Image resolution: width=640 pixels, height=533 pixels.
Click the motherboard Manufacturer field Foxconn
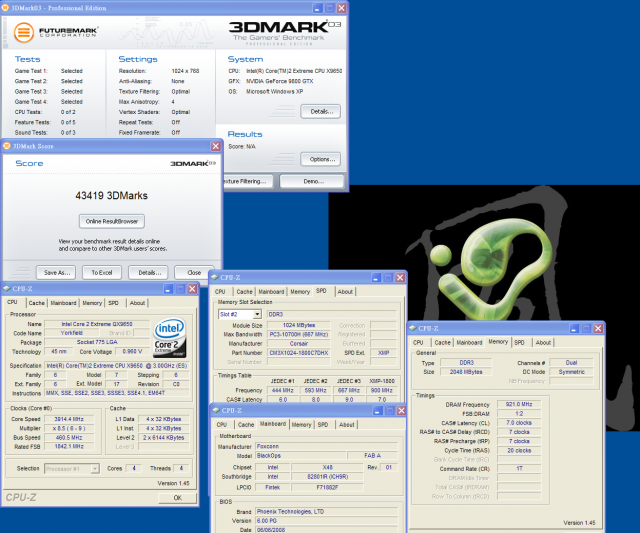point(327,446)
